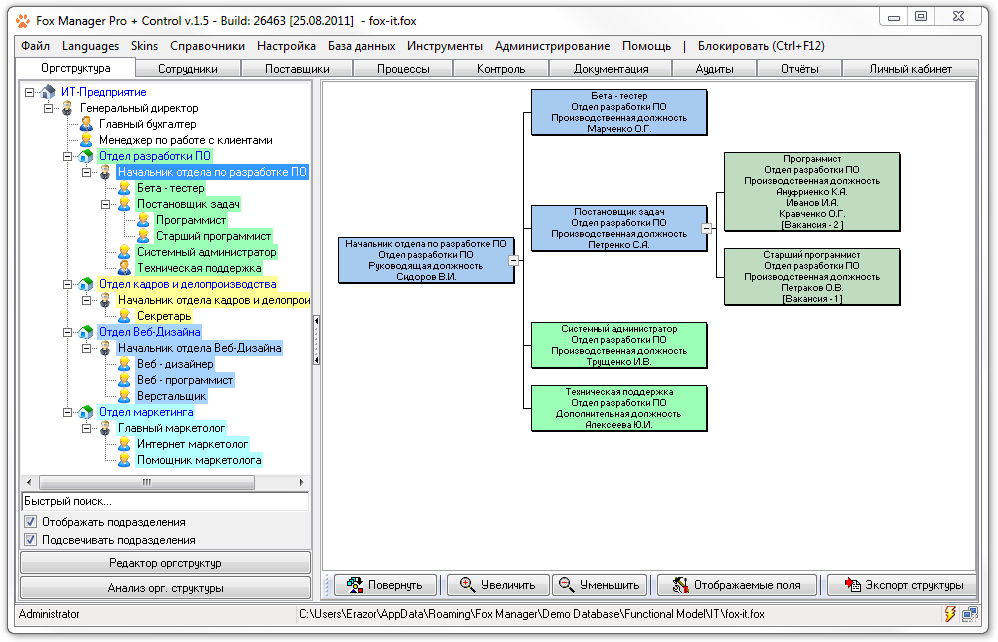Screen dimensions: 998x642
Task: Click the Системный администратор person icon
Action: pyautogui.click(x=124, y=253)
